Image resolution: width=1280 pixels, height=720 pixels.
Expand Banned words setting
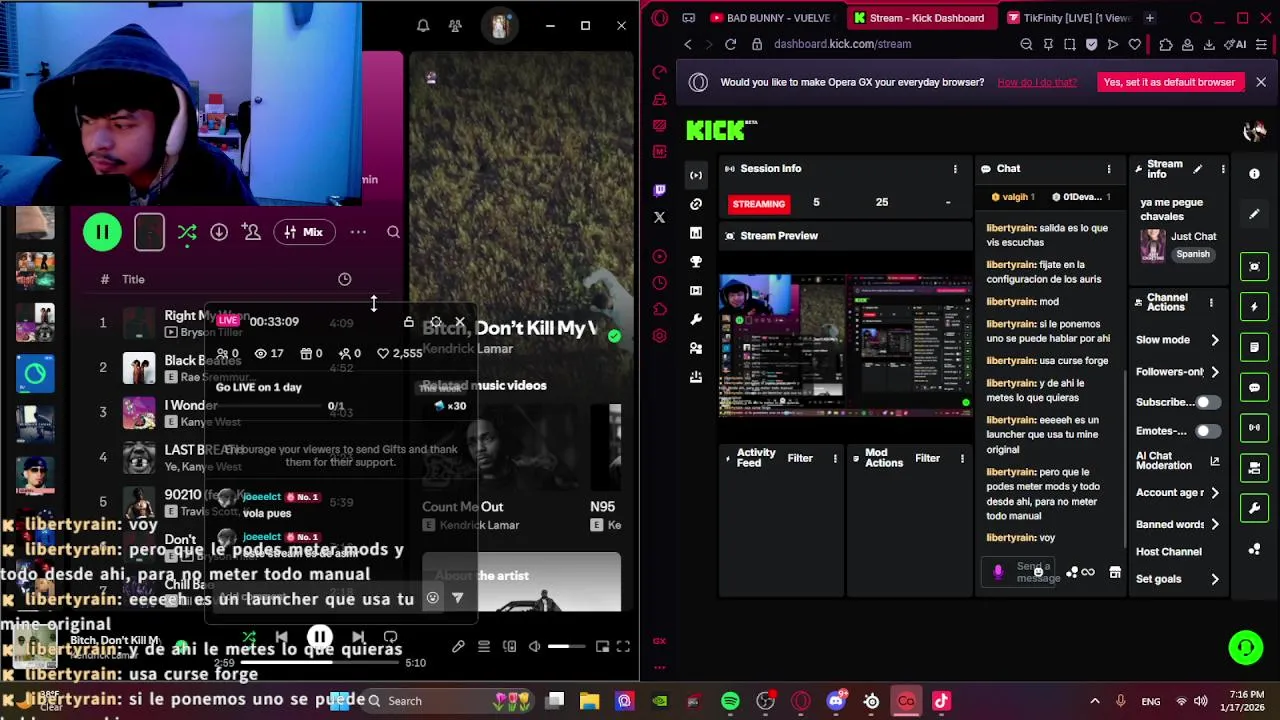coord(1215,524)
